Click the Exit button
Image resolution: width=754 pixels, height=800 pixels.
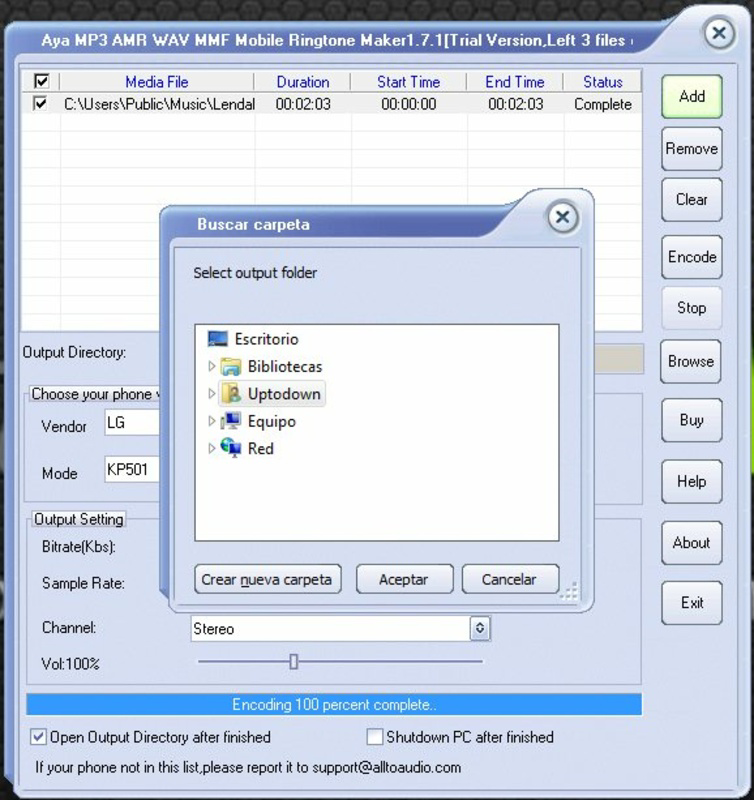coord(692,603)
